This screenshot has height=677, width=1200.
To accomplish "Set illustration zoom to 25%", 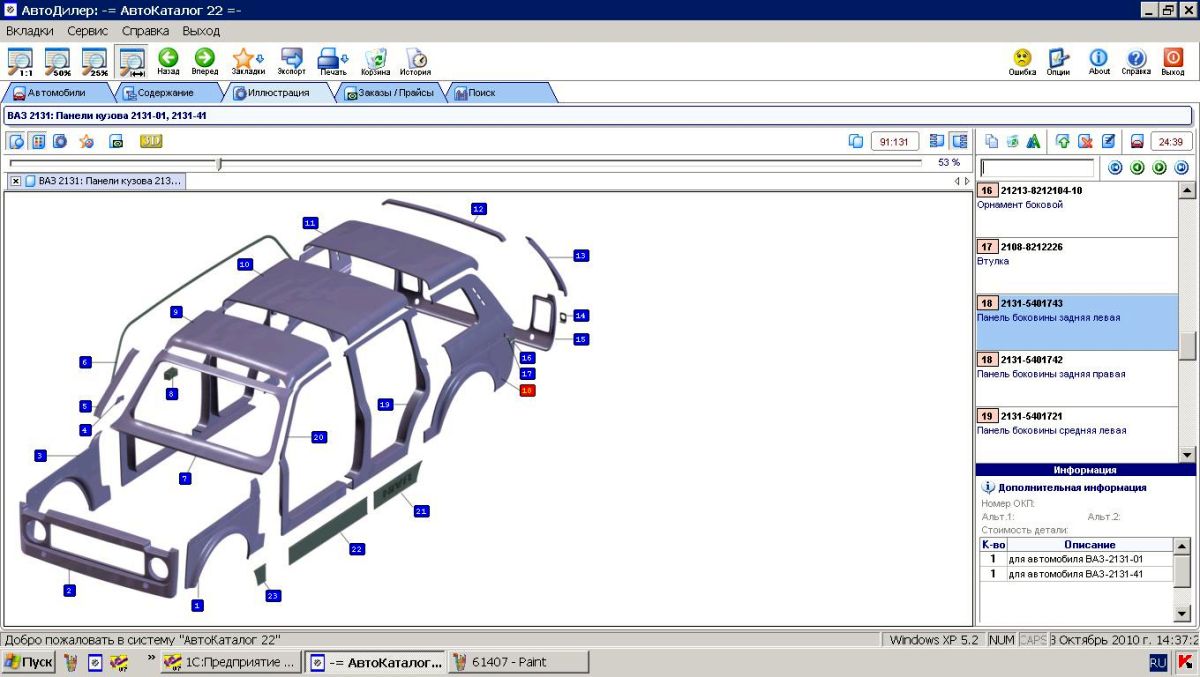I will tap(94, 61).
